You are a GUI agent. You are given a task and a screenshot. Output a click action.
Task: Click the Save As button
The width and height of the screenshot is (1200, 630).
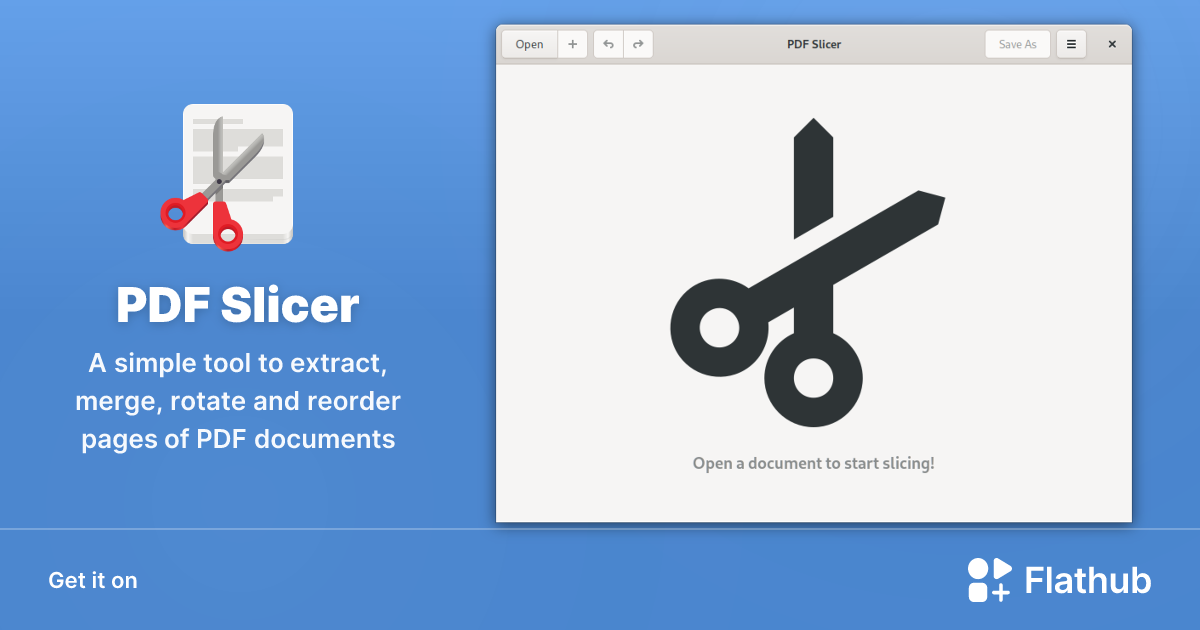pos(1017,44)
